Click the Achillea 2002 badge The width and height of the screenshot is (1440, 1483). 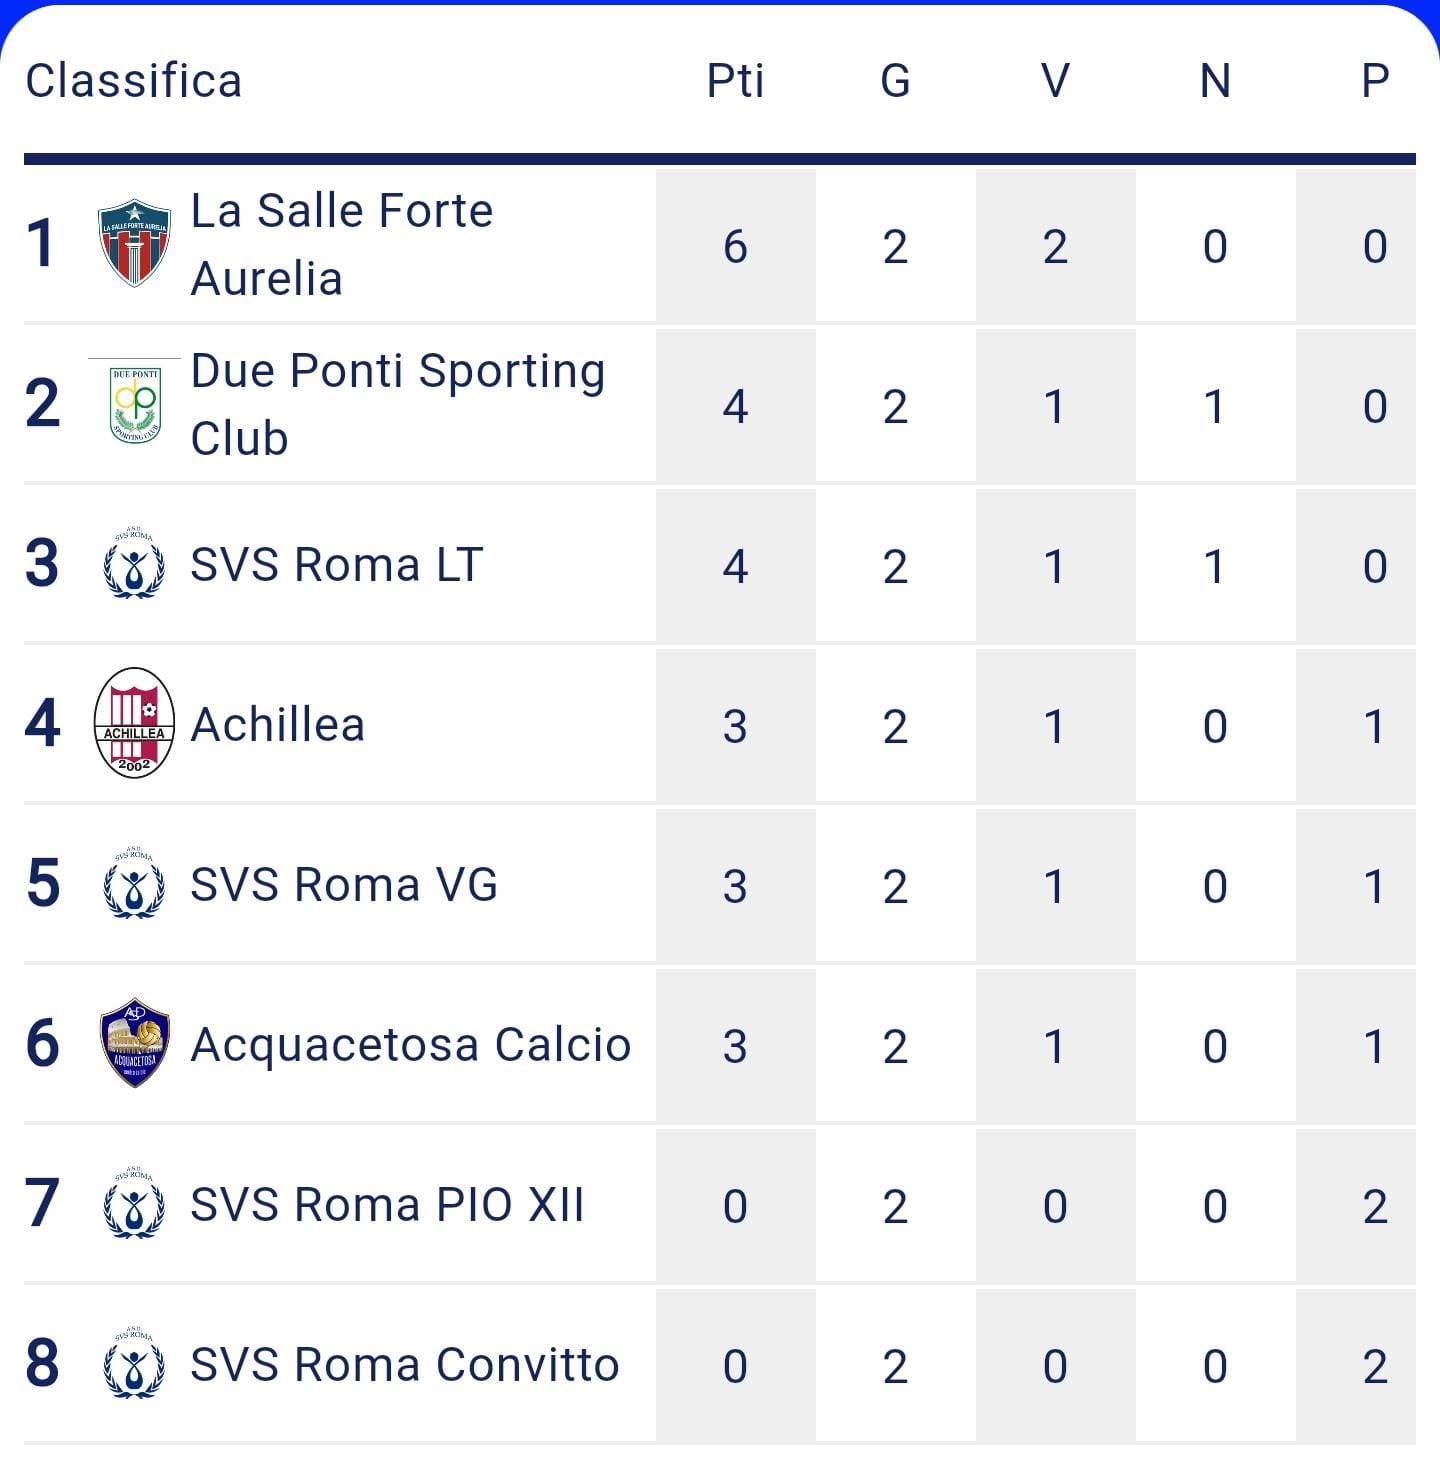click(x=134, y=723)
